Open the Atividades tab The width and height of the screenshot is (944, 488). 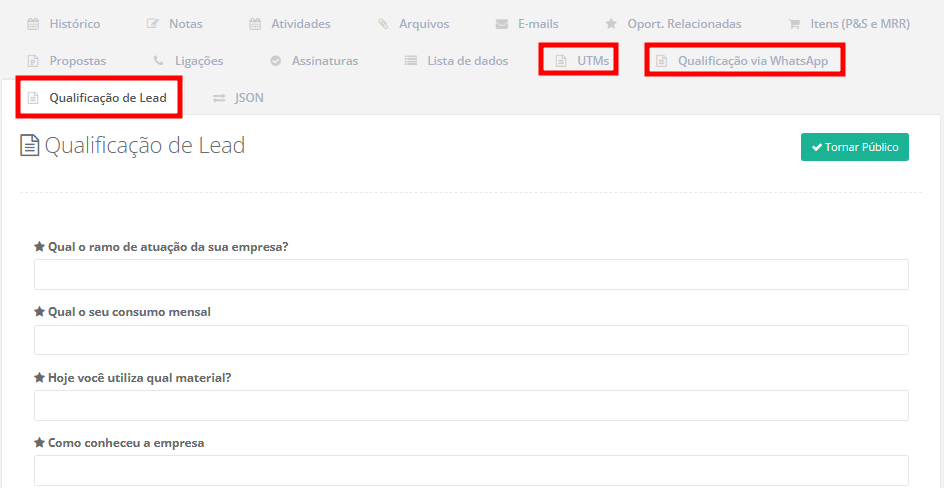[x=300, y=24]
